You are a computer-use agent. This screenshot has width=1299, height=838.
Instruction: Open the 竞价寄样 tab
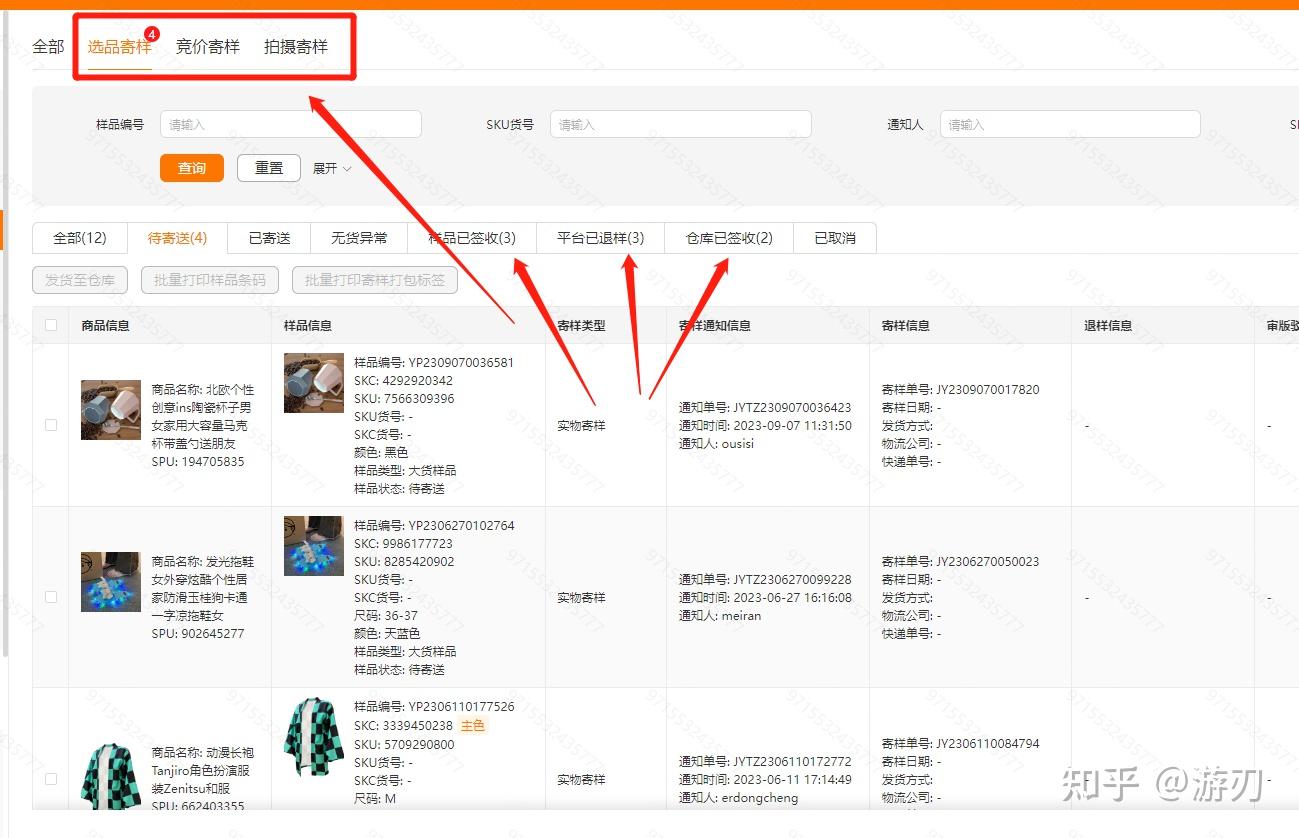tap(208, 46)
